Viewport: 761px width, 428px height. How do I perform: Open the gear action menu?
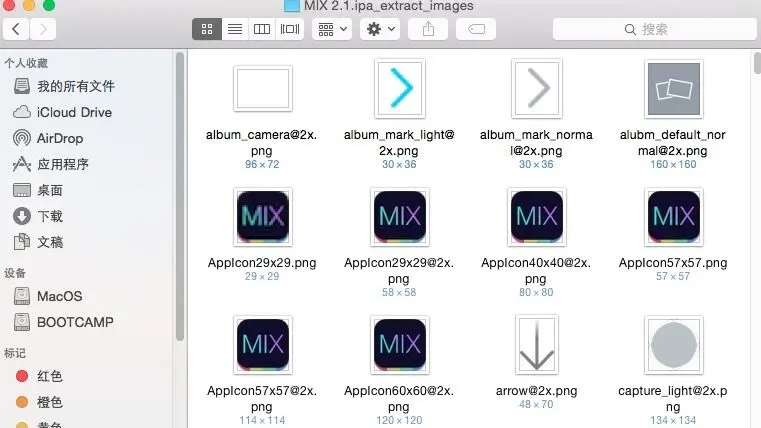pyautogui.click(x=380, y=29)
